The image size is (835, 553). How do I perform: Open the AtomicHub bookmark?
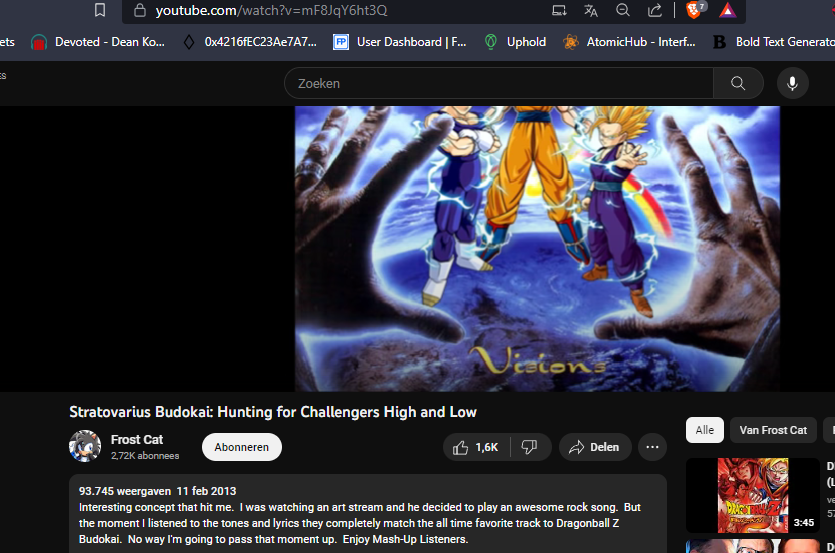coord(629,42)
